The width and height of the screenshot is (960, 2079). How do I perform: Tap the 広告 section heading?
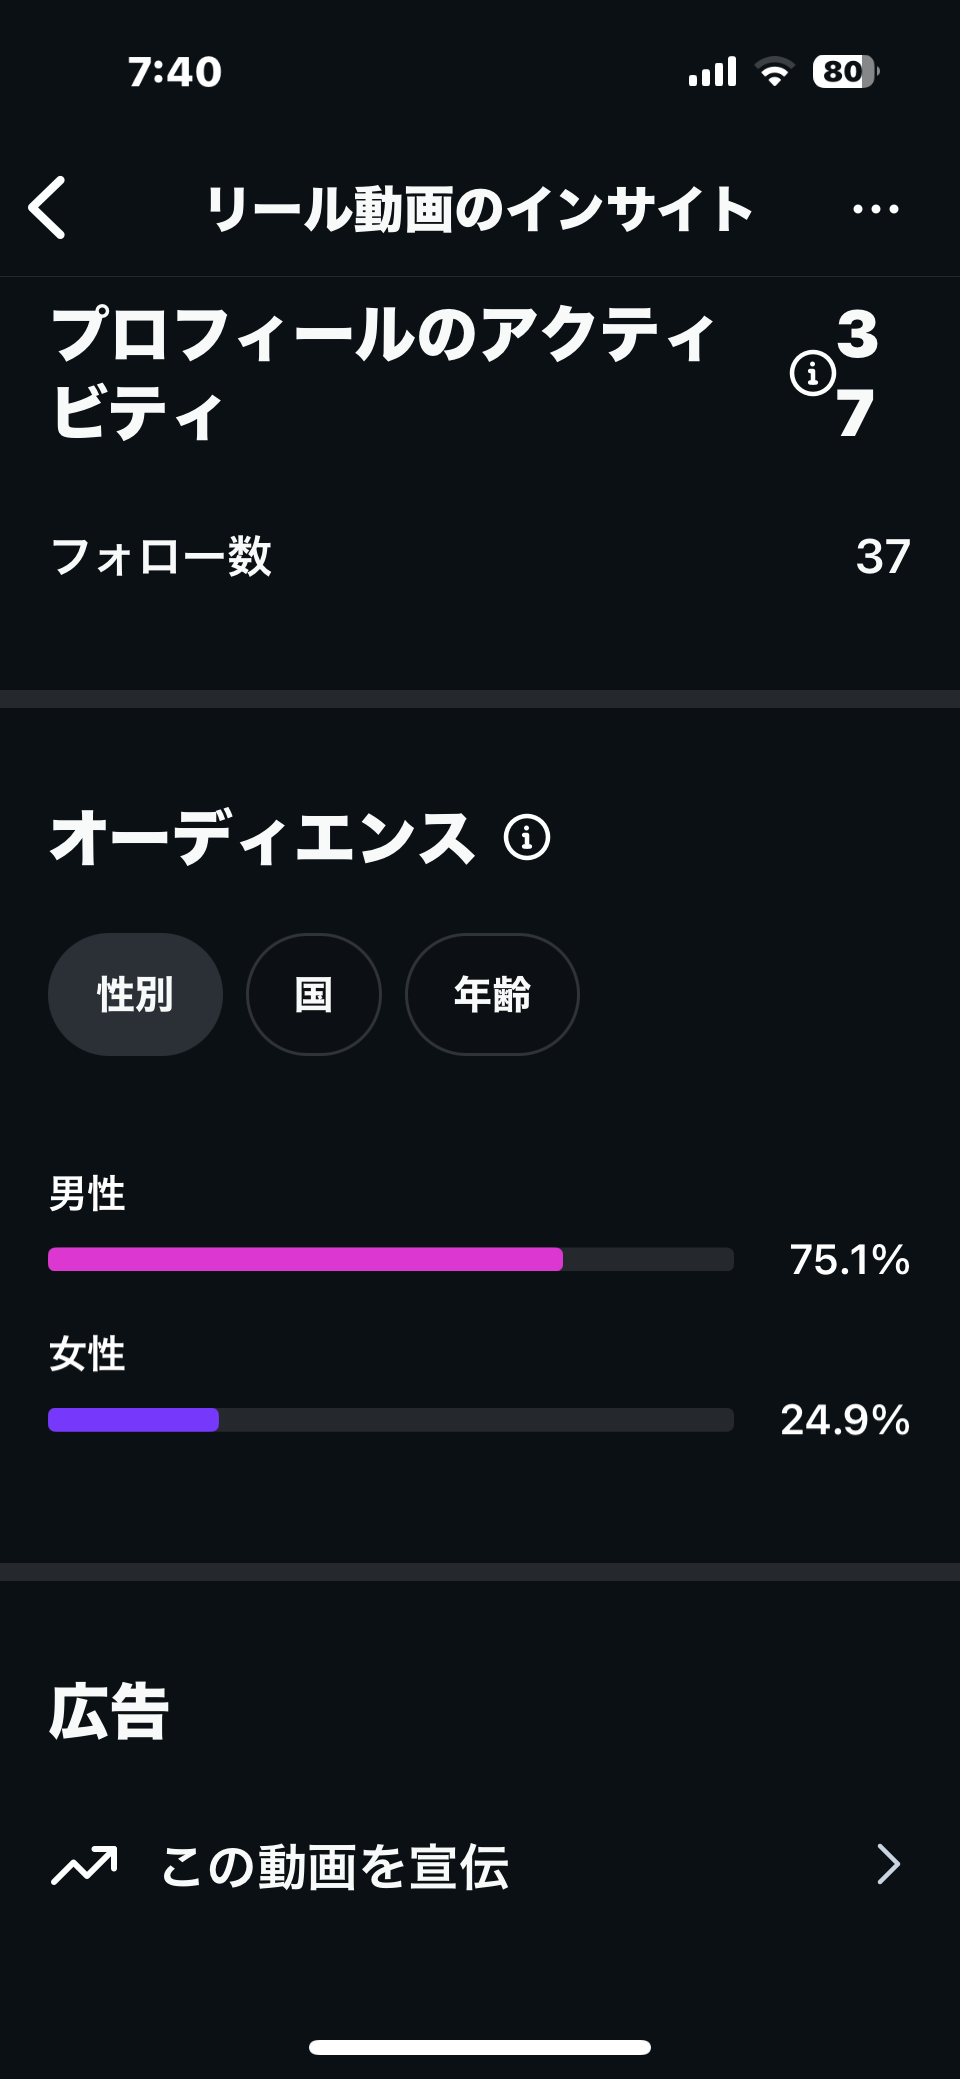pos(109,1711)
